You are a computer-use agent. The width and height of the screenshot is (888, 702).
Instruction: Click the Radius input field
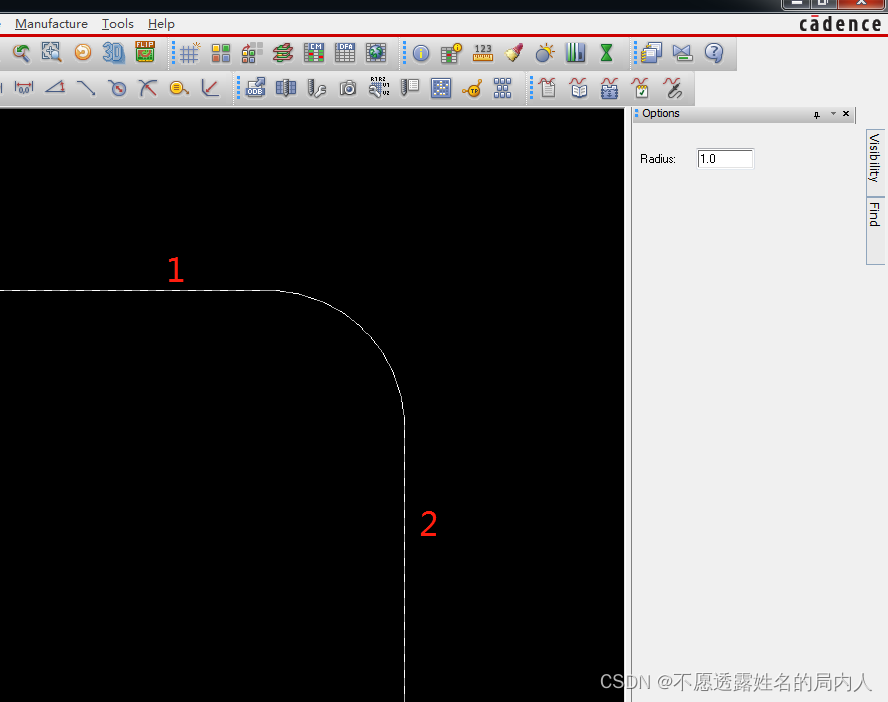click(725, 159)
